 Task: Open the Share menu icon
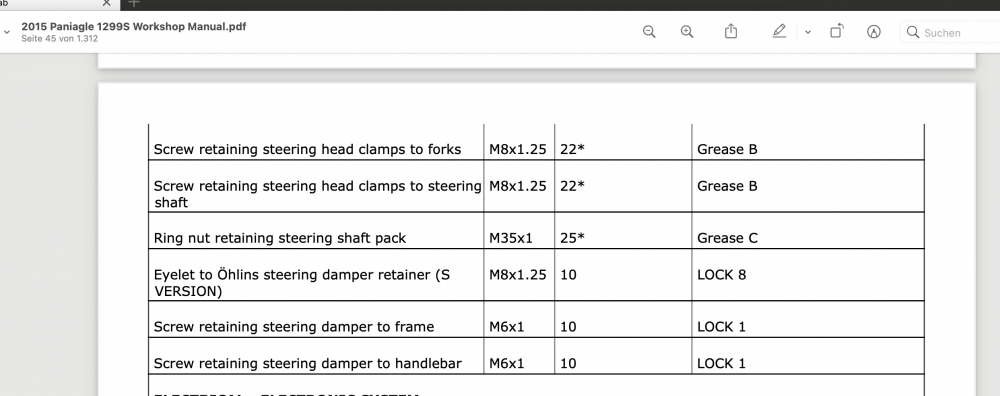[x=731, y=31]
